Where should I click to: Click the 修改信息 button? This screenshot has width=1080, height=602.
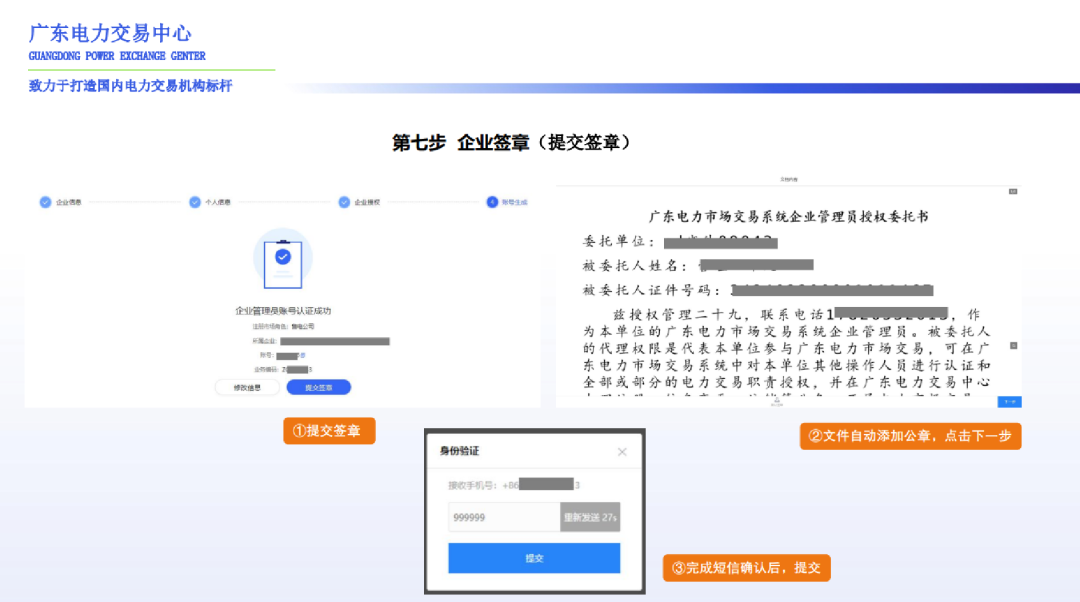coord(246,387)
